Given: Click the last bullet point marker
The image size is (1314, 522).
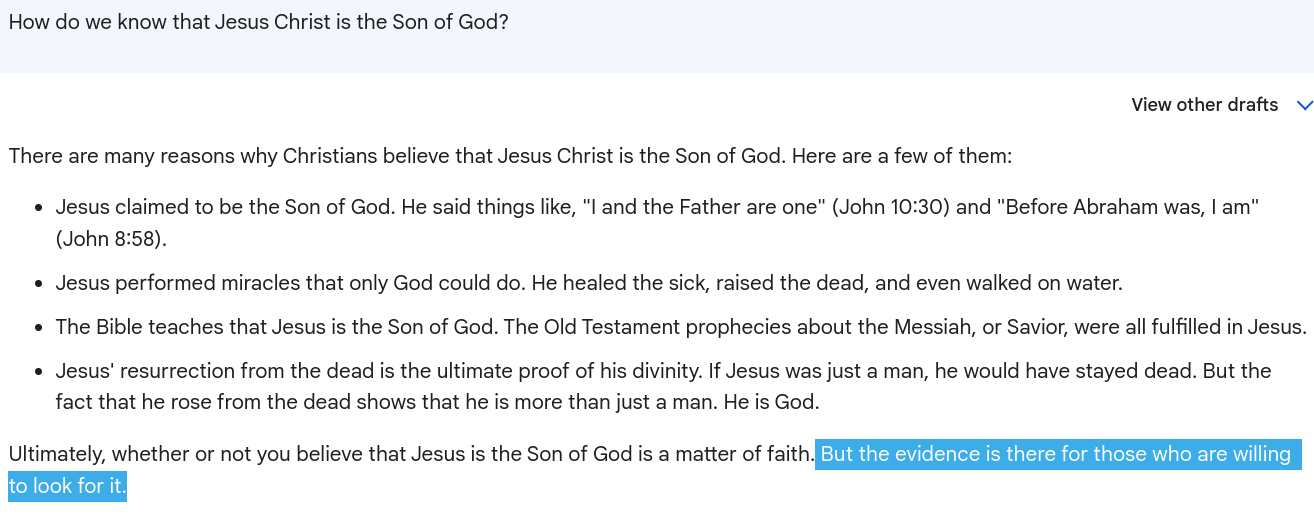Looking at the screenshot, I should pos(37,372).
